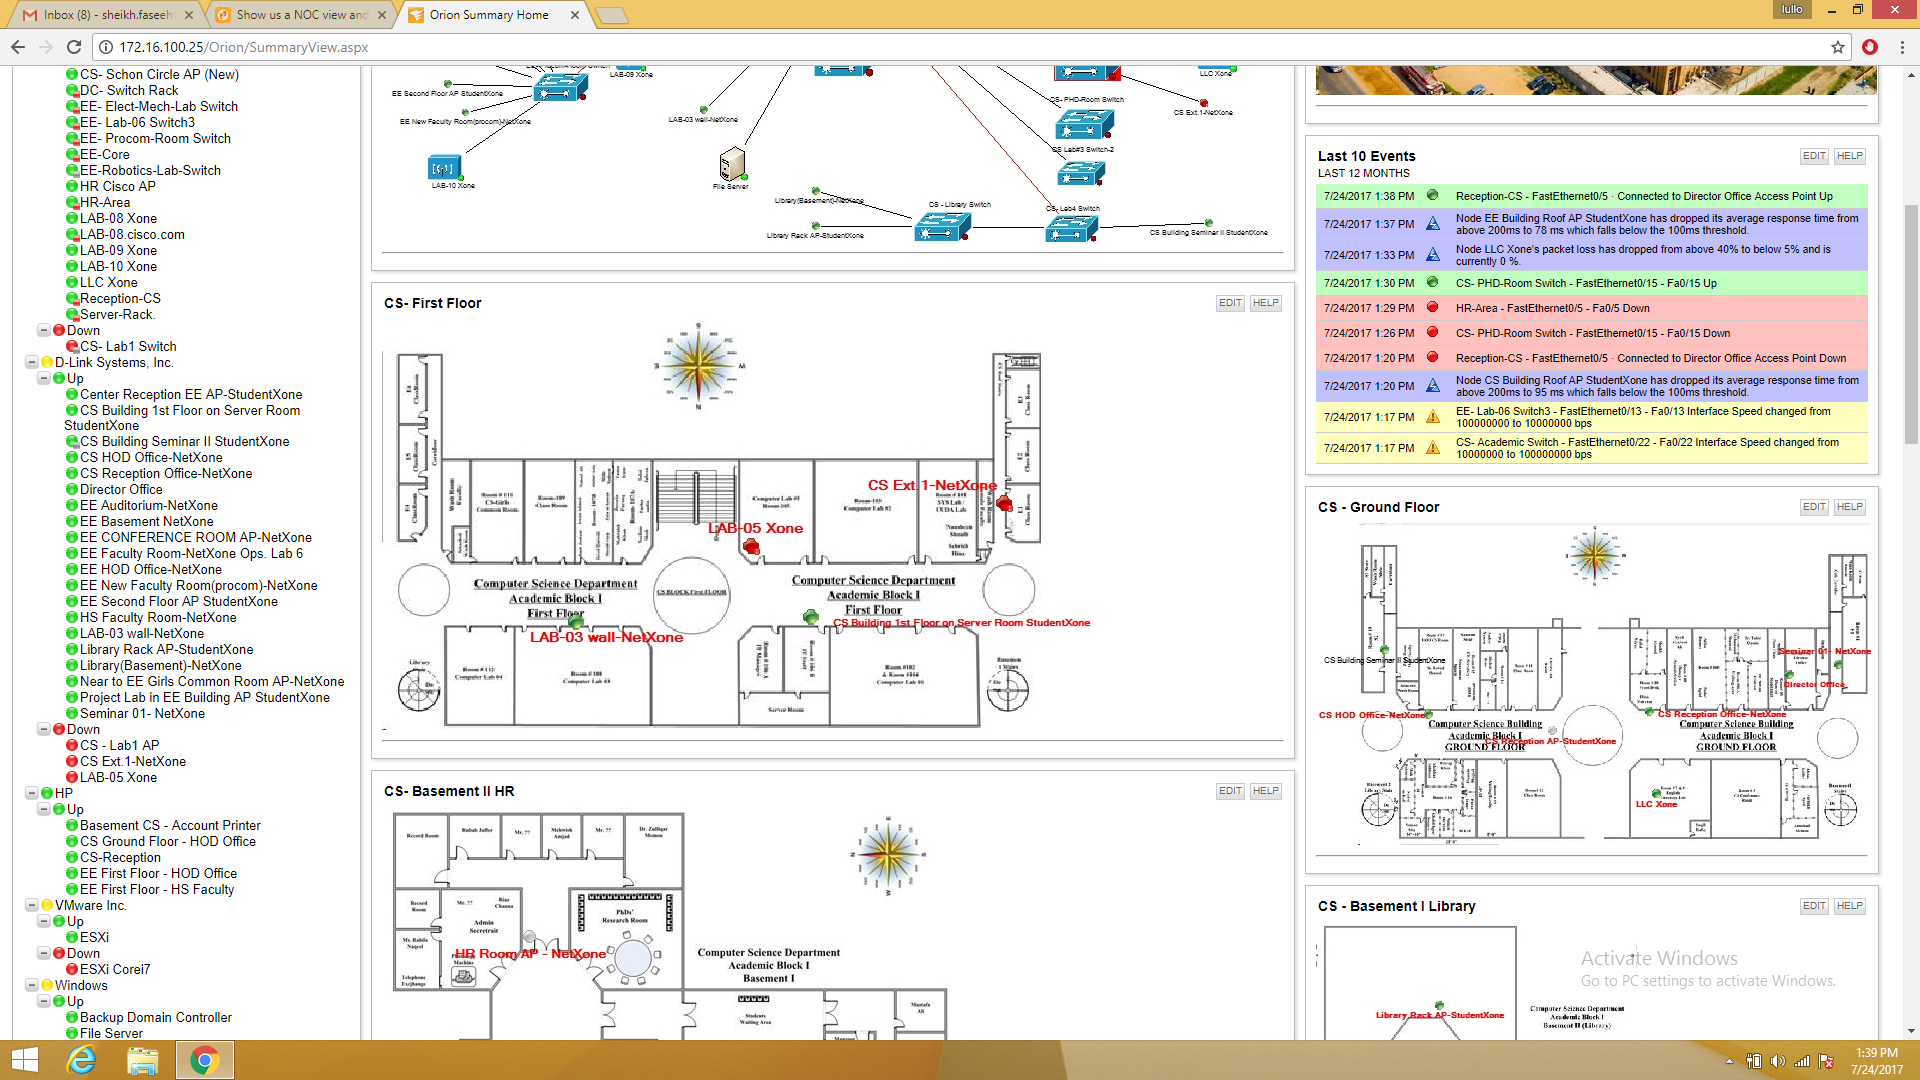Bookmark this page with the star icon

(x=1837, y=47)
